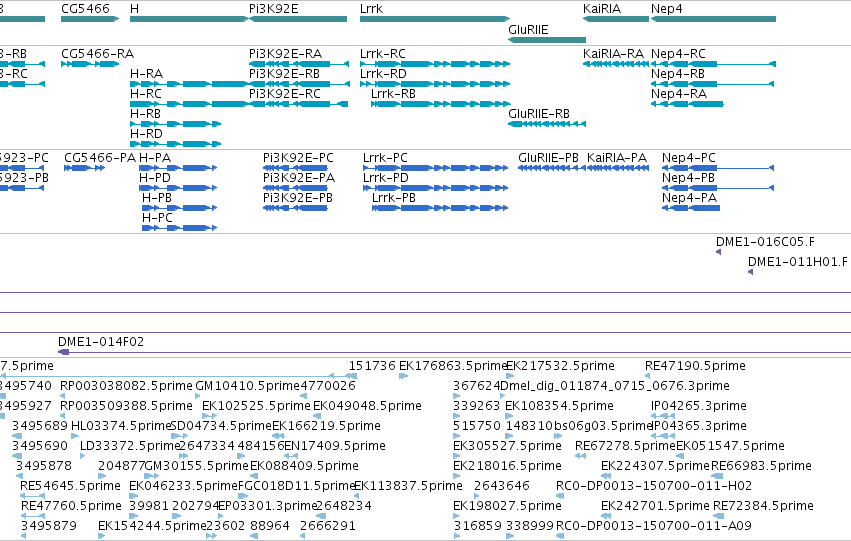Viewport: 851px width, 541px height.
Task: Click transcript KaiRIA-RA
Action: pos(616,64)
